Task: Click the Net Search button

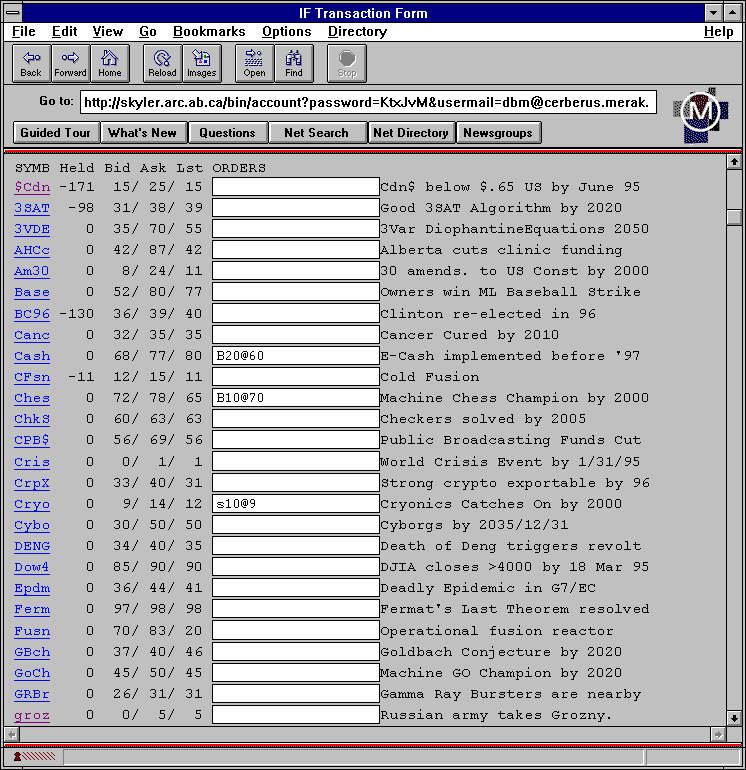Action: tap(316, 133)
